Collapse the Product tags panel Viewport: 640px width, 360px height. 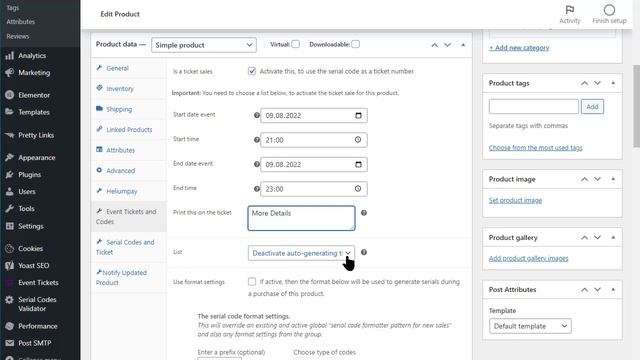tap(613, 83)
